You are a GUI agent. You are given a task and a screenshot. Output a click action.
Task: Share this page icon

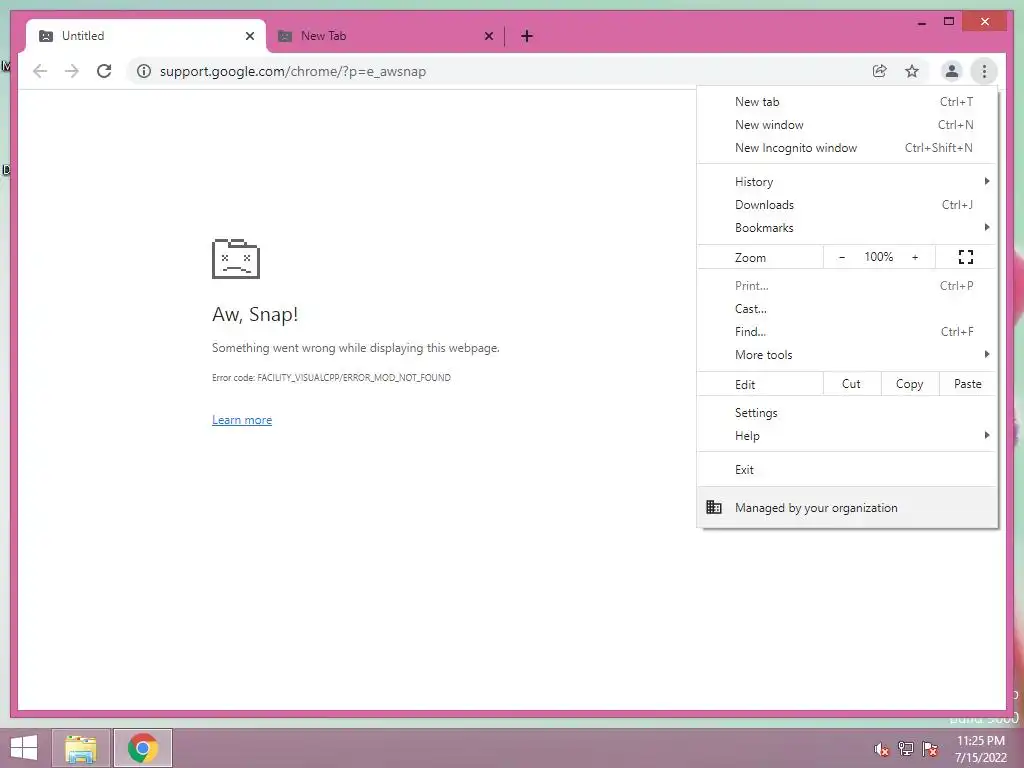tap(880, 71)
